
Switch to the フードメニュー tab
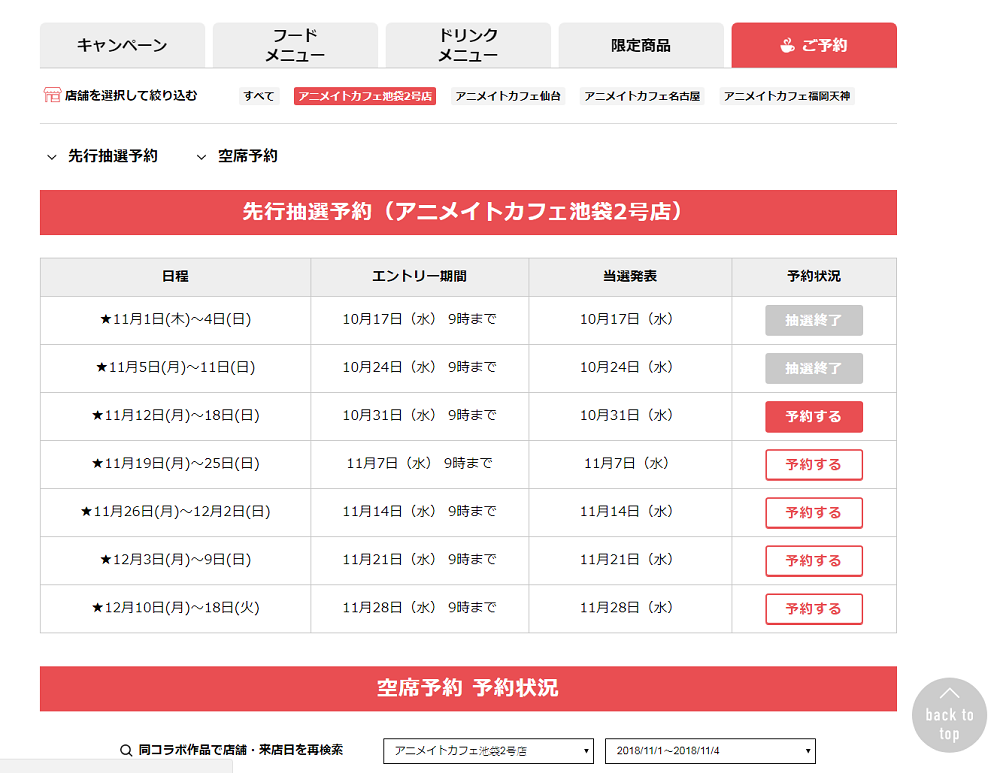295,45
